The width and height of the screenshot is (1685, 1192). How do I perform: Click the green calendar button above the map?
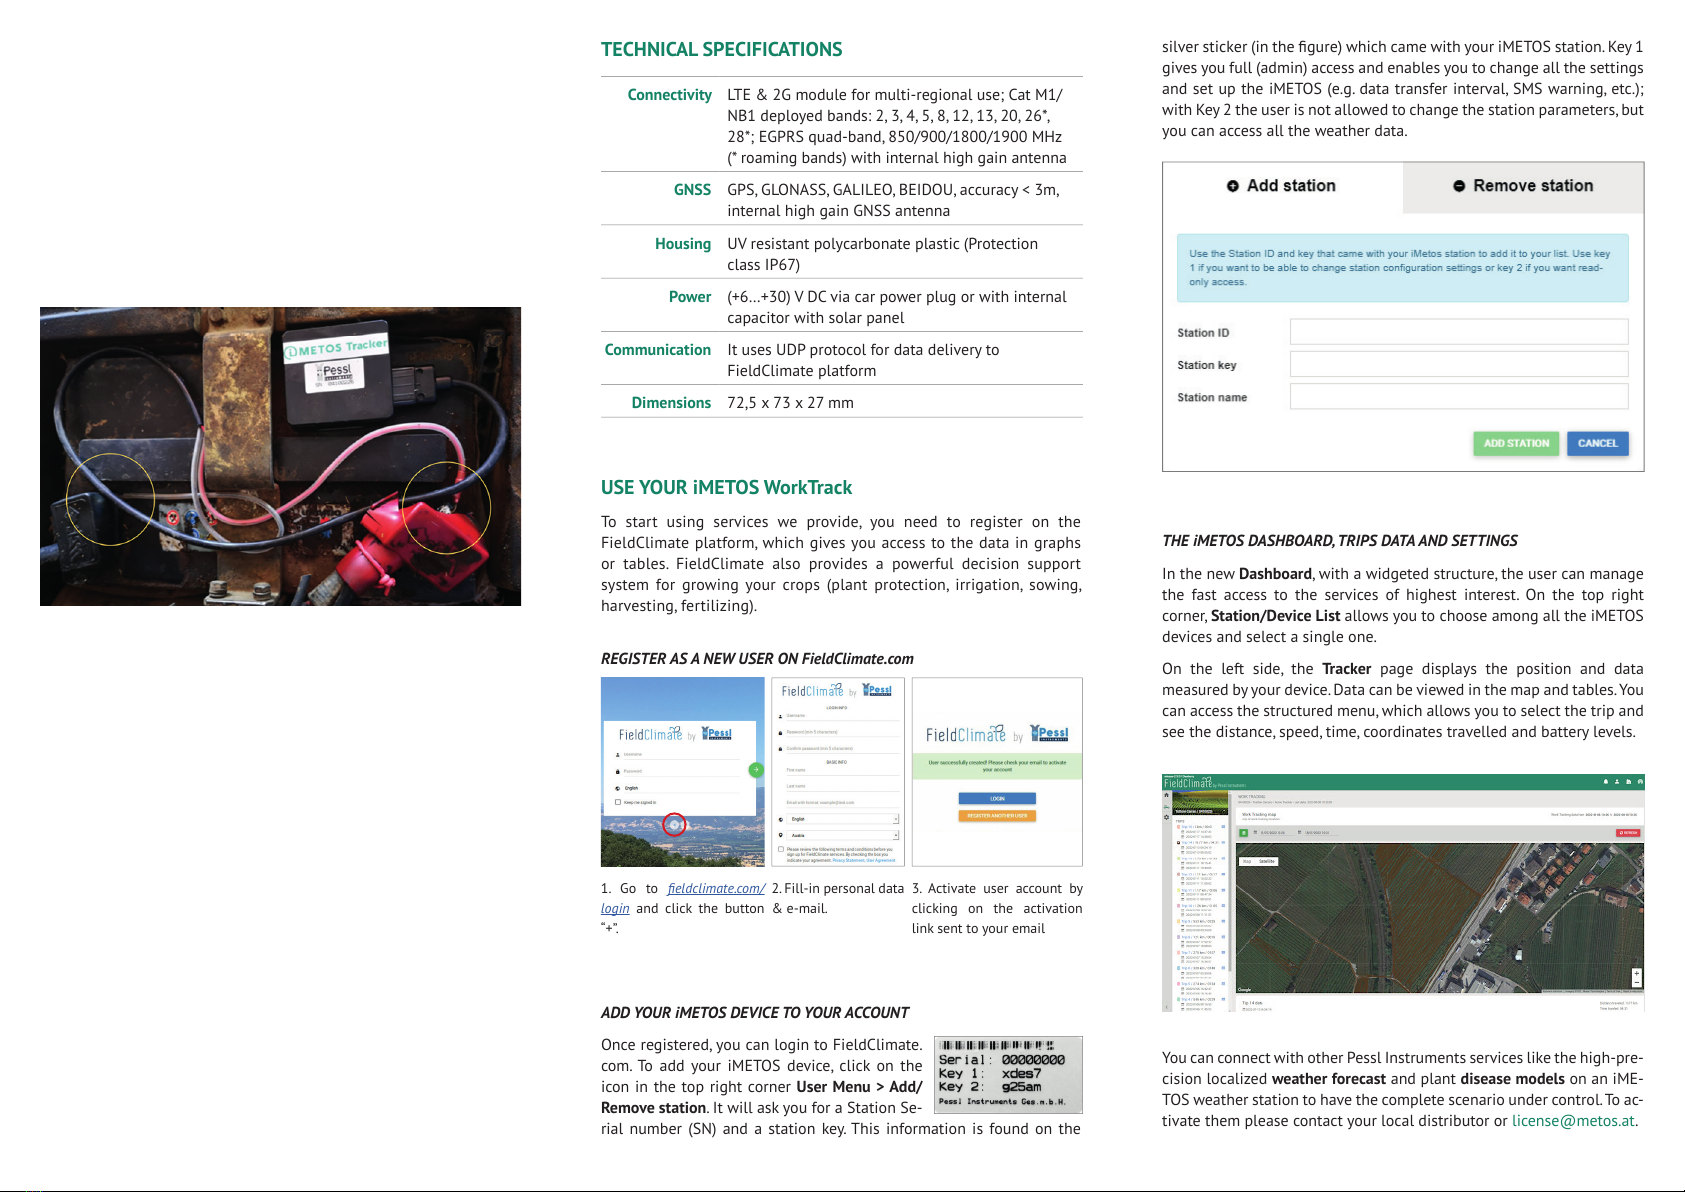click(1244, 833)
